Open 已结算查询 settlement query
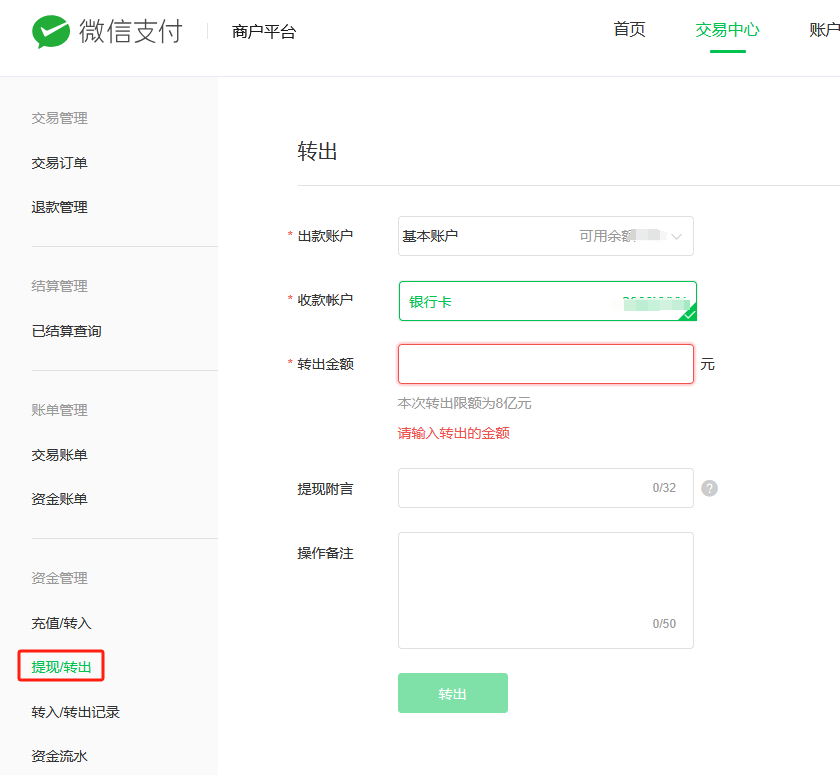This screenshot has height=775, width=840. pyautogui.click(x=68, y=331)
